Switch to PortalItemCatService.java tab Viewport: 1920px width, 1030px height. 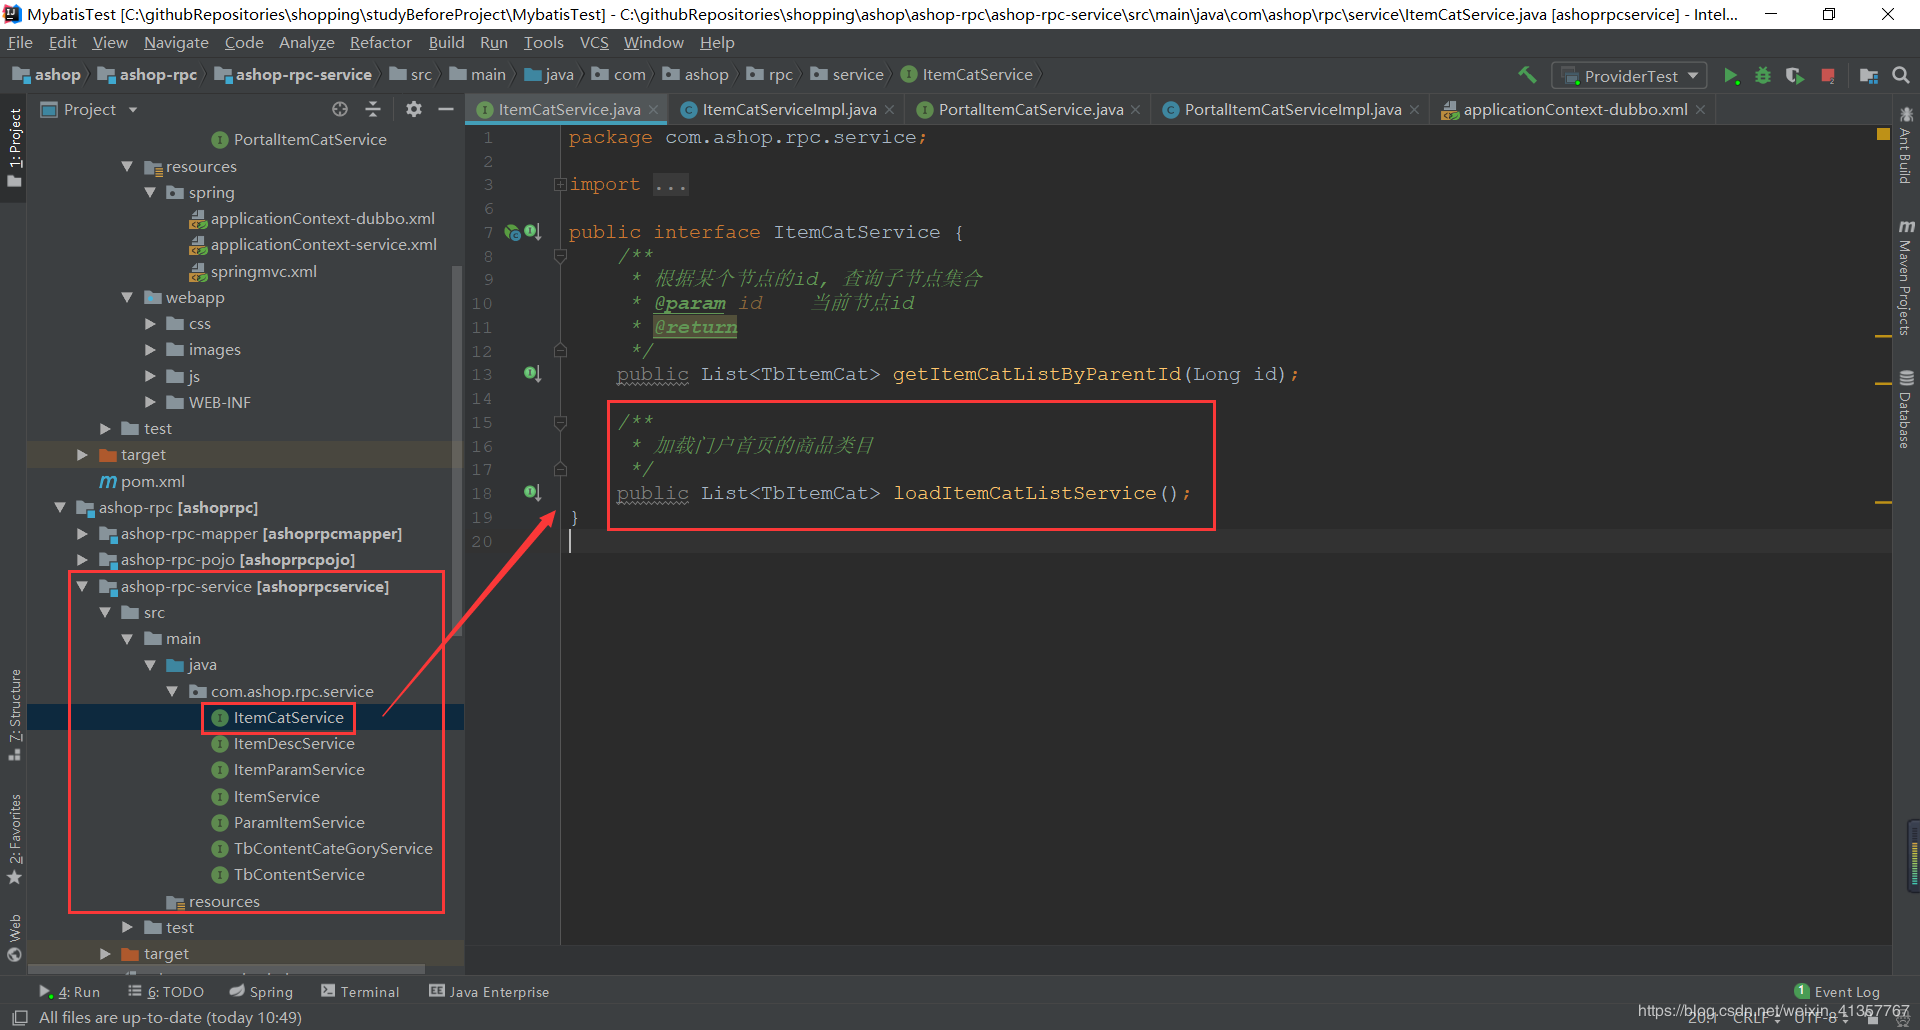tap(1029, 110)
